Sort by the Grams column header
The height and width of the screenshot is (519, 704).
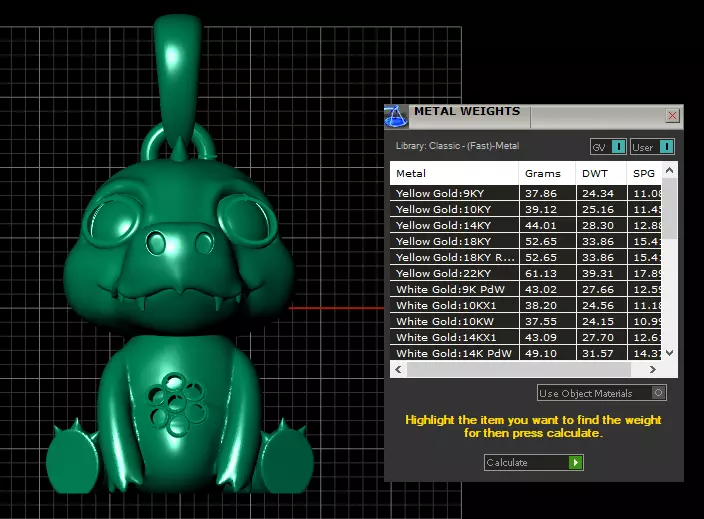547,173
